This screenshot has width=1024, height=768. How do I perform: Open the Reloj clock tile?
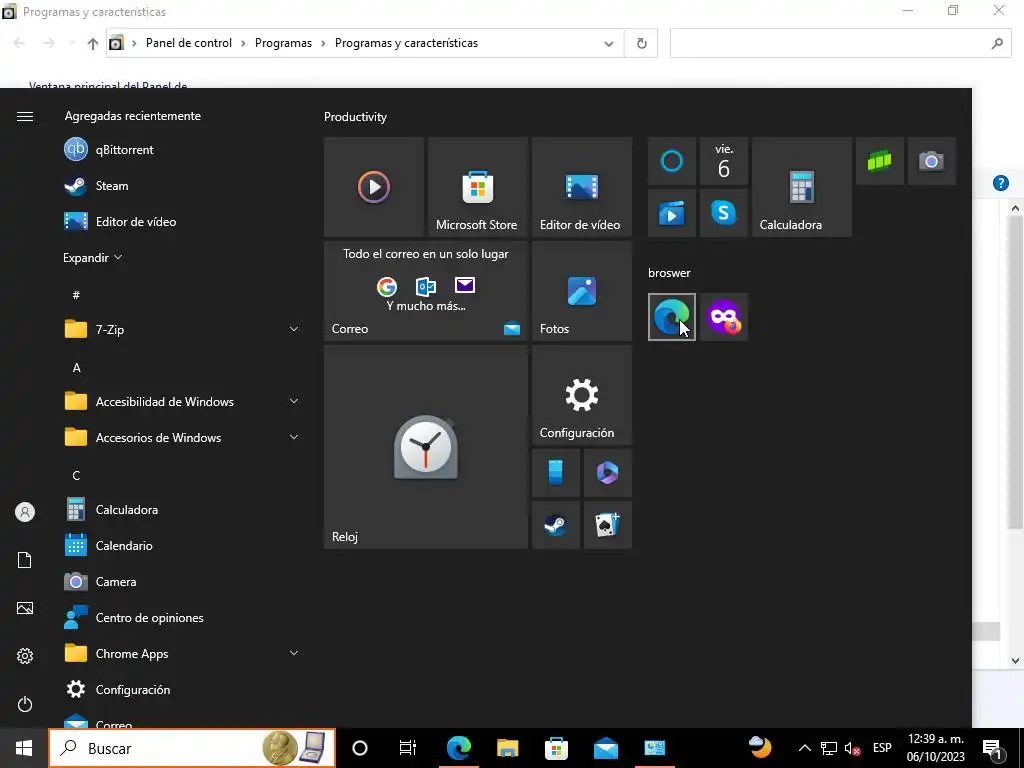click(x=426, y=447)
